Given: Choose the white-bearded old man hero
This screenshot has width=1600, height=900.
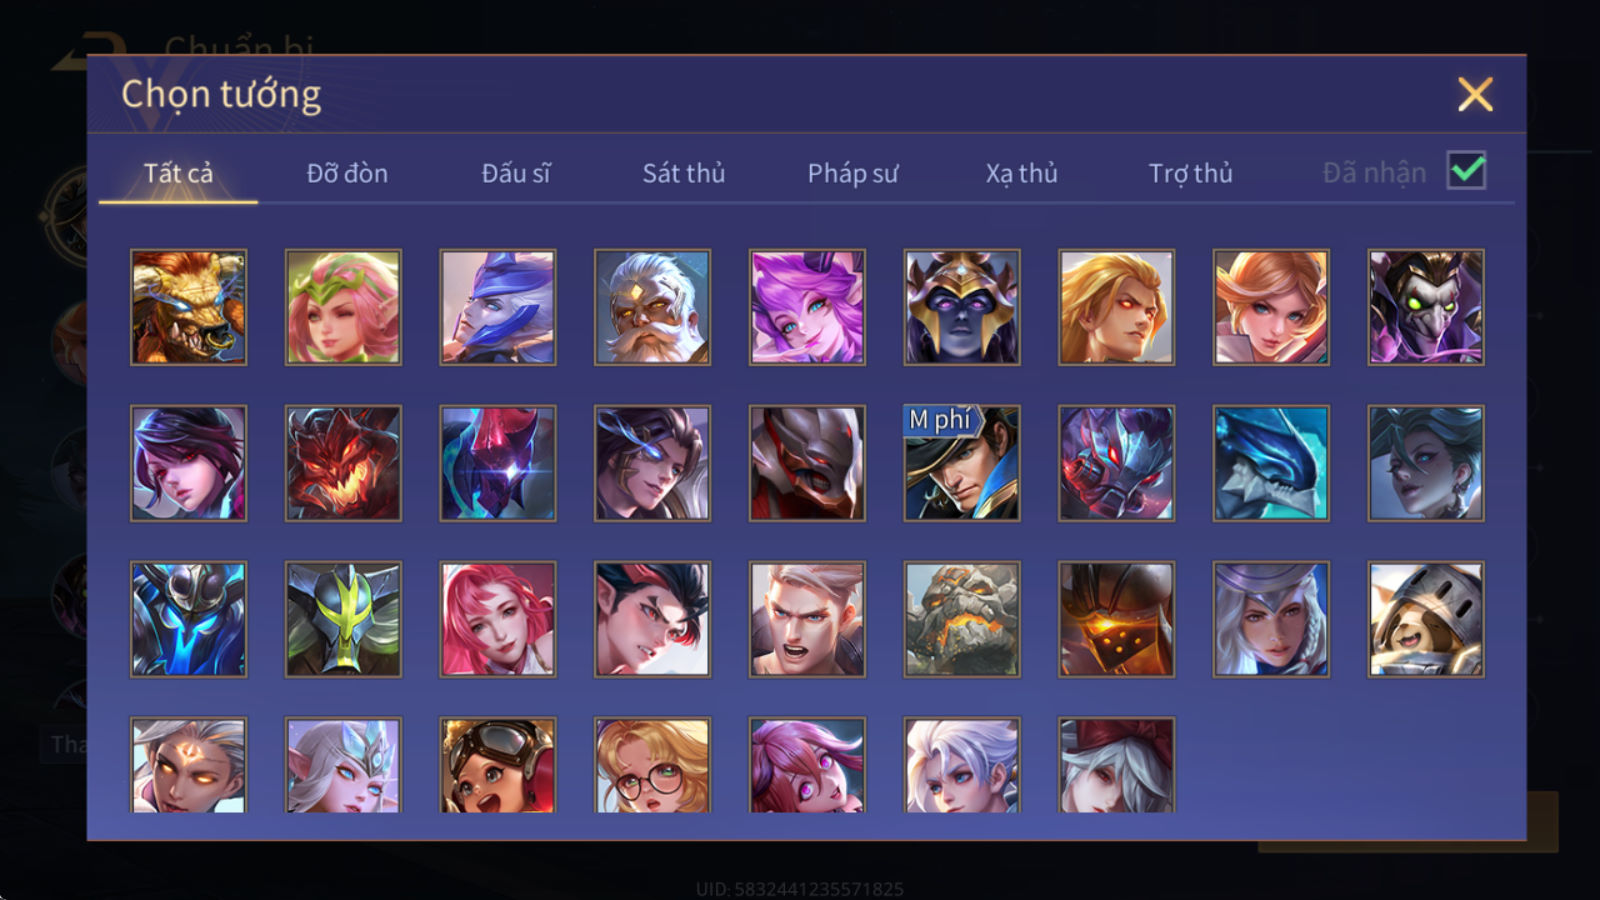Looking at the screenshot, I should [652, 307].
